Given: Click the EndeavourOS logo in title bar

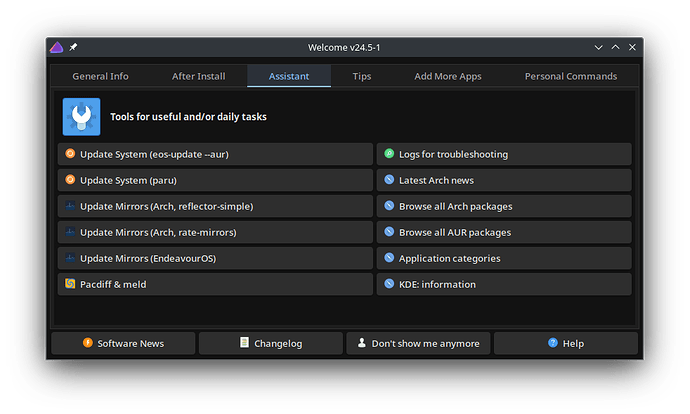Looking at the screenshot, I should point(57,48).
